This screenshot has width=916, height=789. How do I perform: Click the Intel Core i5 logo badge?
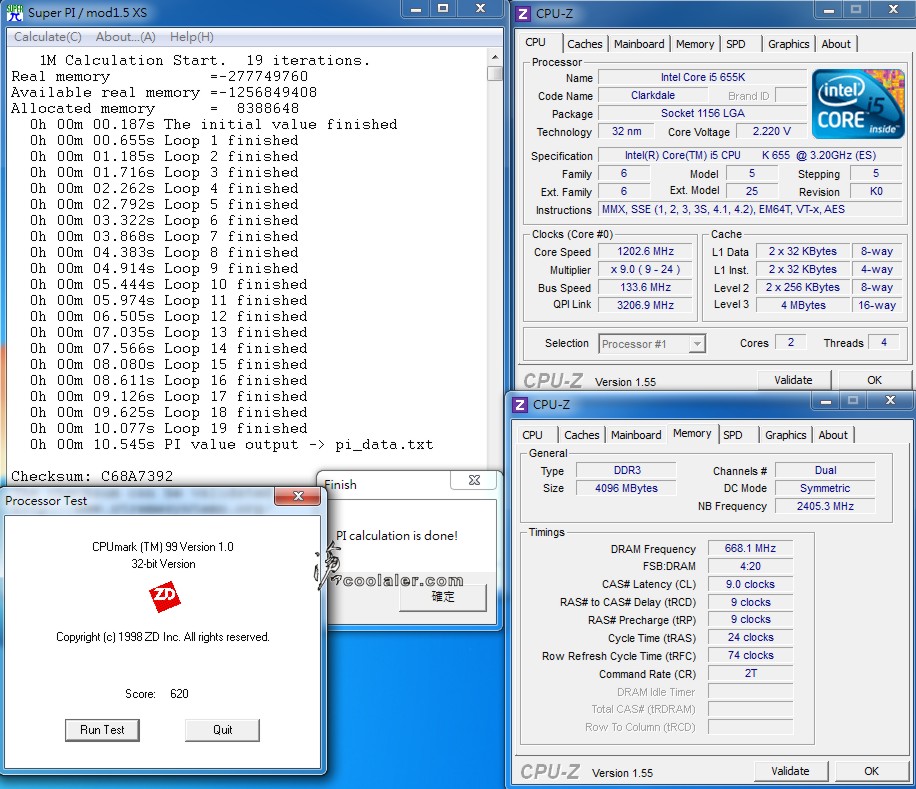(858, 104)
